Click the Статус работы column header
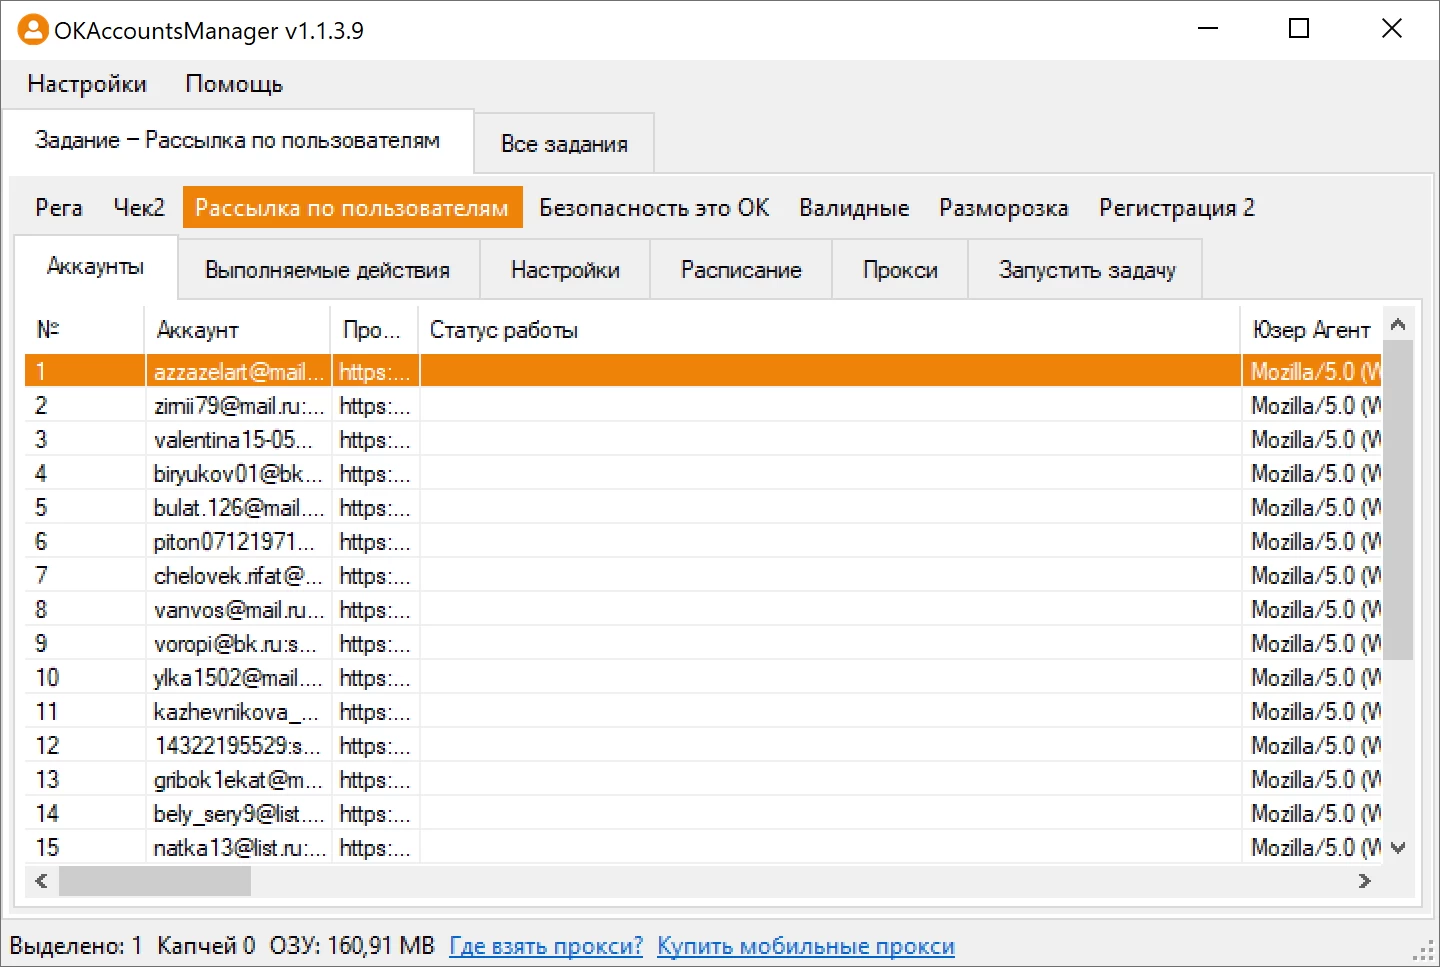 coord(830,329)
